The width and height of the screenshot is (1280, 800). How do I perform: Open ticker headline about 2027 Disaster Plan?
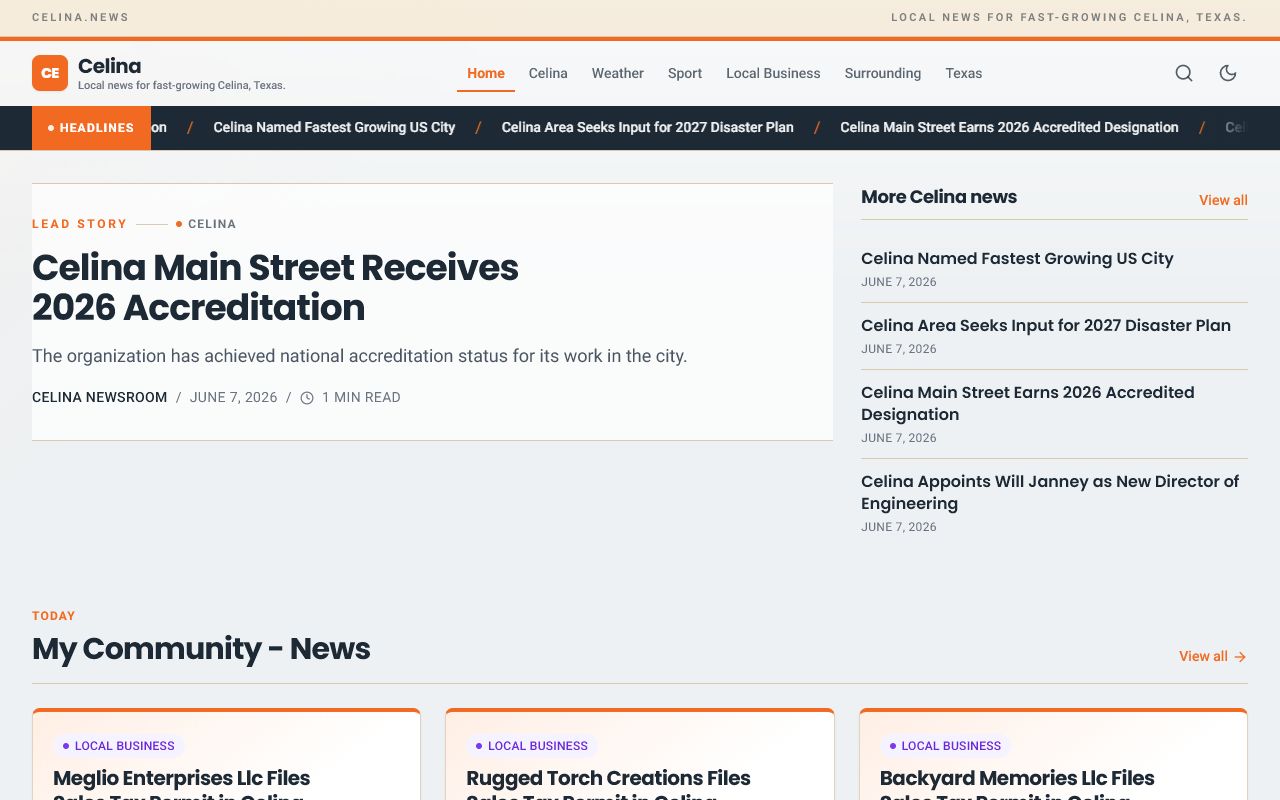(647, 127)
